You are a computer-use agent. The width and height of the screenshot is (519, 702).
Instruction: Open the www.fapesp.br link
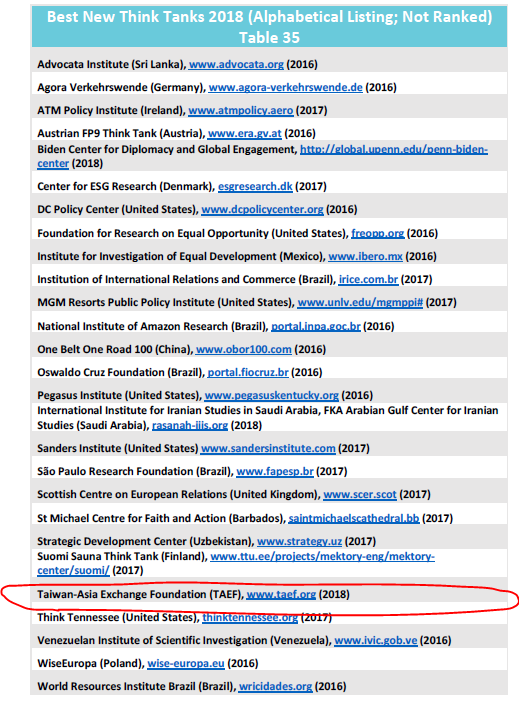275,471
